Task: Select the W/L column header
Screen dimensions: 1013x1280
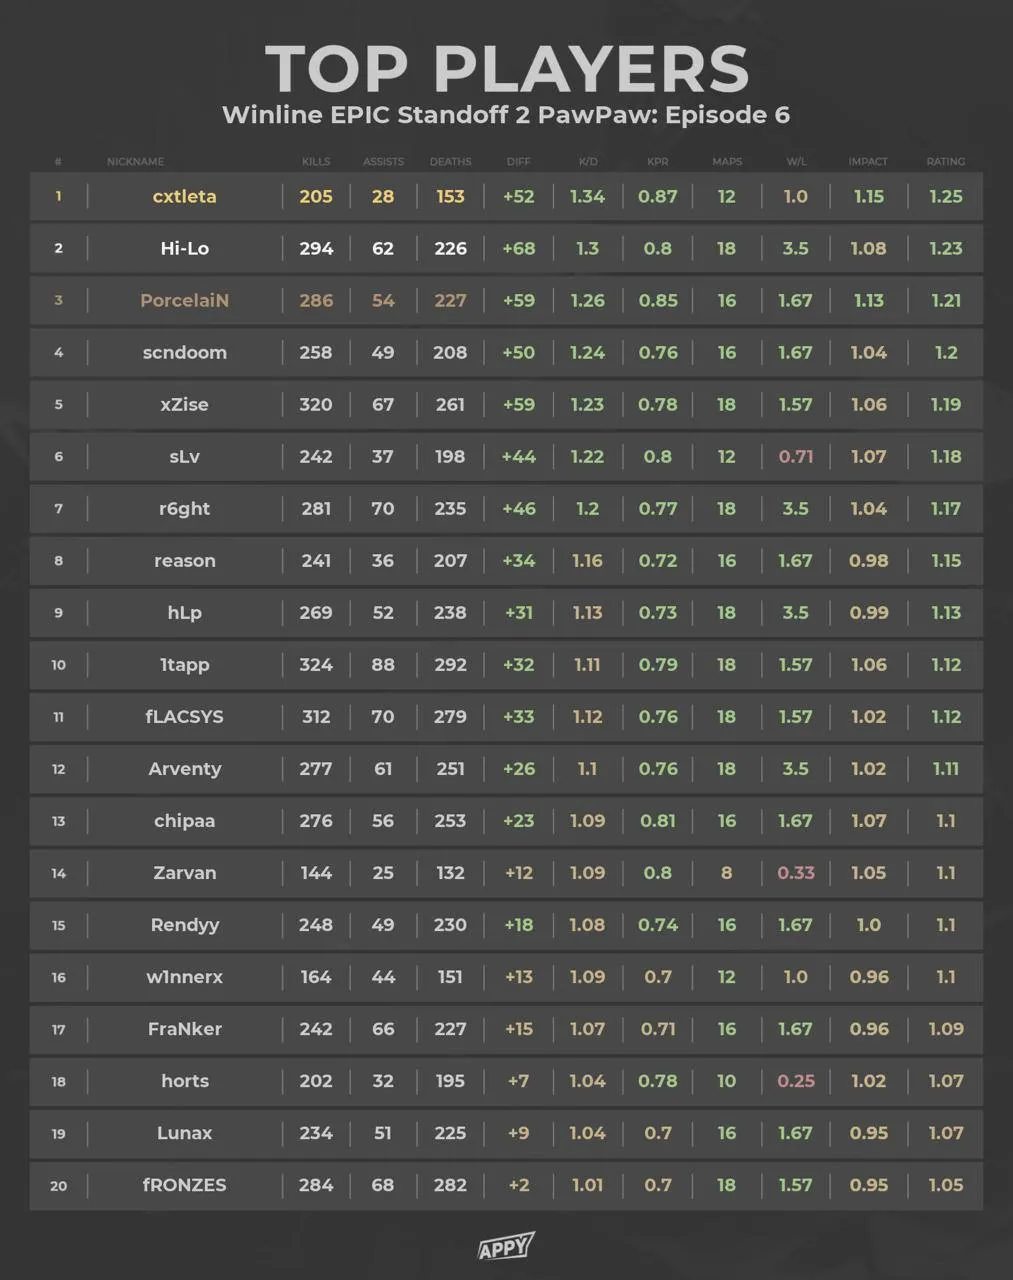Action: tap(796, 161)
